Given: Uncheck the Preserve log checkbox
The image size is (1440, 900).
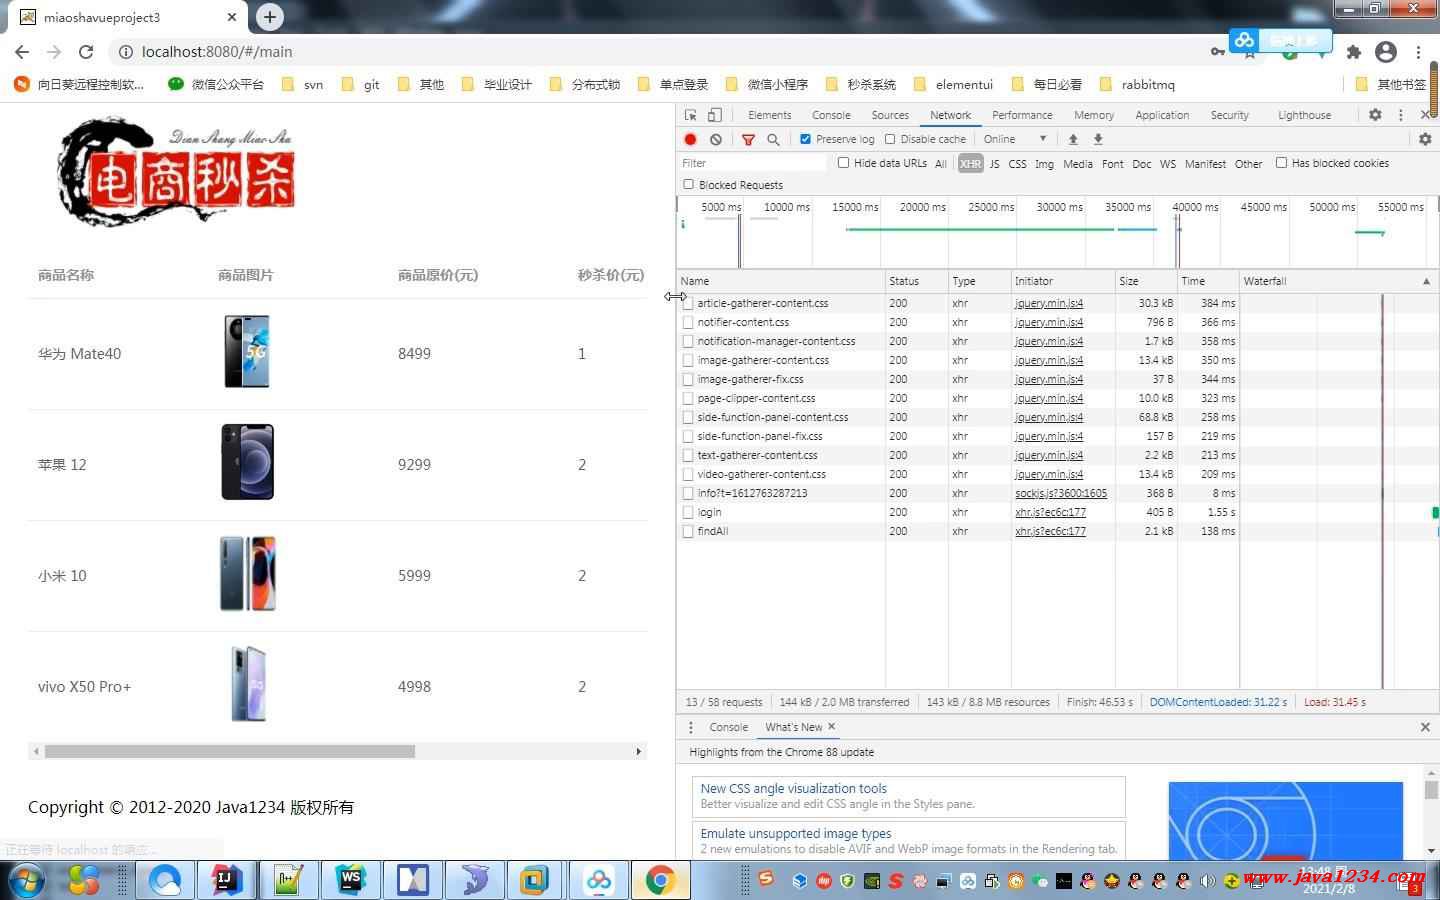Looking at the screenshot, I should click(805, 139).
